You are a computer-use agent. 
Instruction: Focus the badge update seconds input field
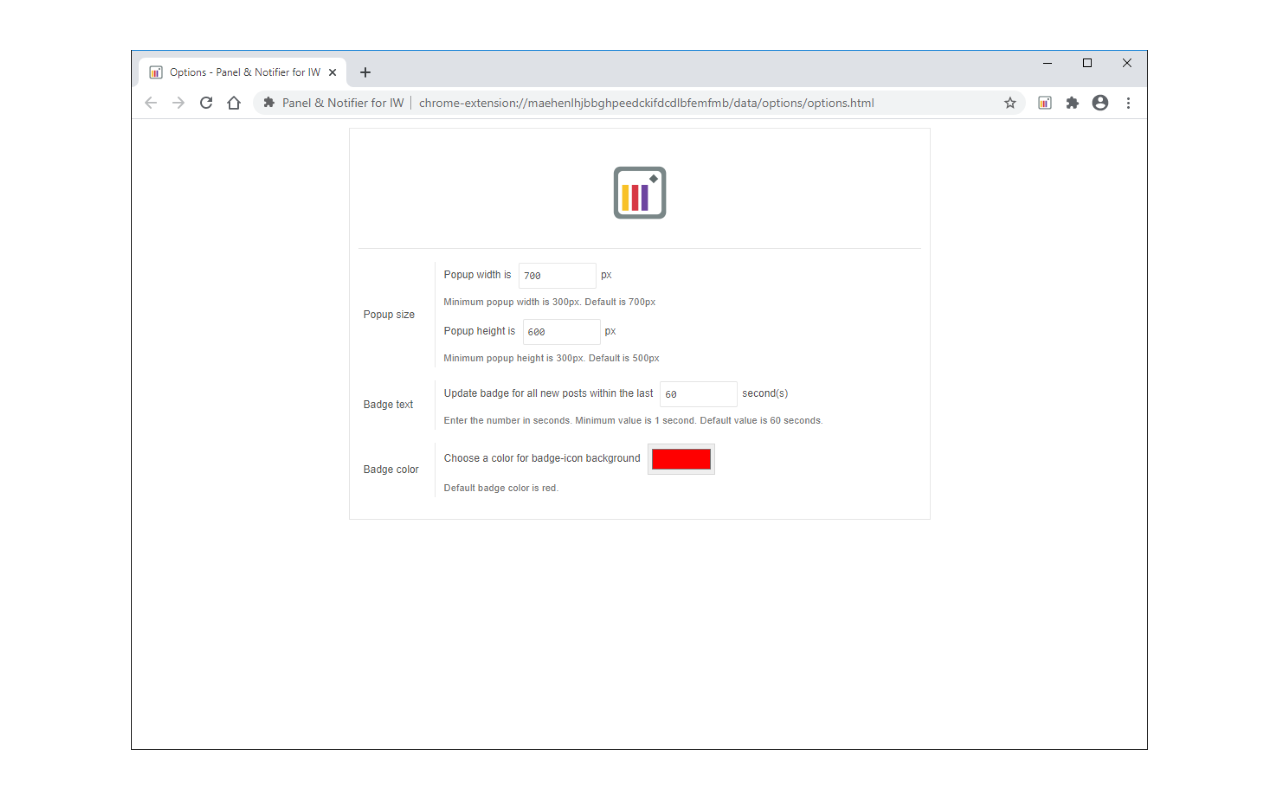(698, 394)
